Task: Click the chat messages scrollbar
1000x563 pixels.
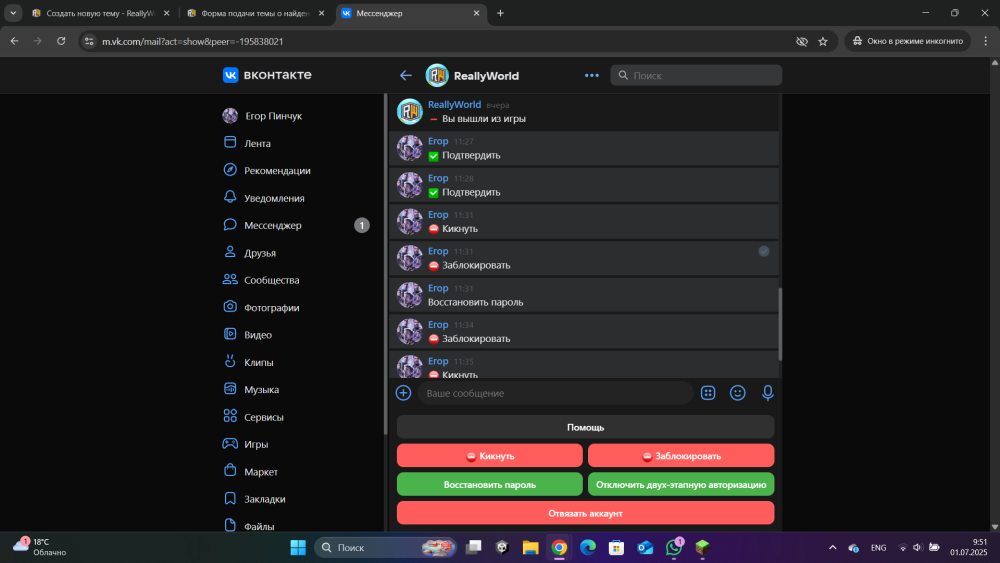Action: 779,324
